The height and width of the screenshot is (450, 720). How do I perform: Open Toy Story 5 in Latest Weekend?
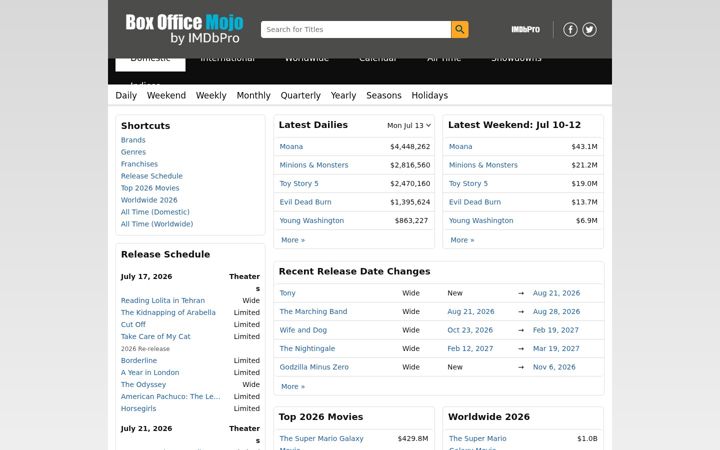(468, 183)
